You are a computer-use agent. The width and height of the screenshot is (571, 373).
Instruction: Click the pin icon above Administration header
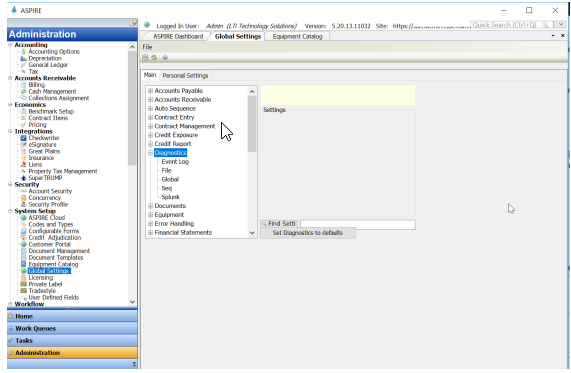tap(133, 23)
